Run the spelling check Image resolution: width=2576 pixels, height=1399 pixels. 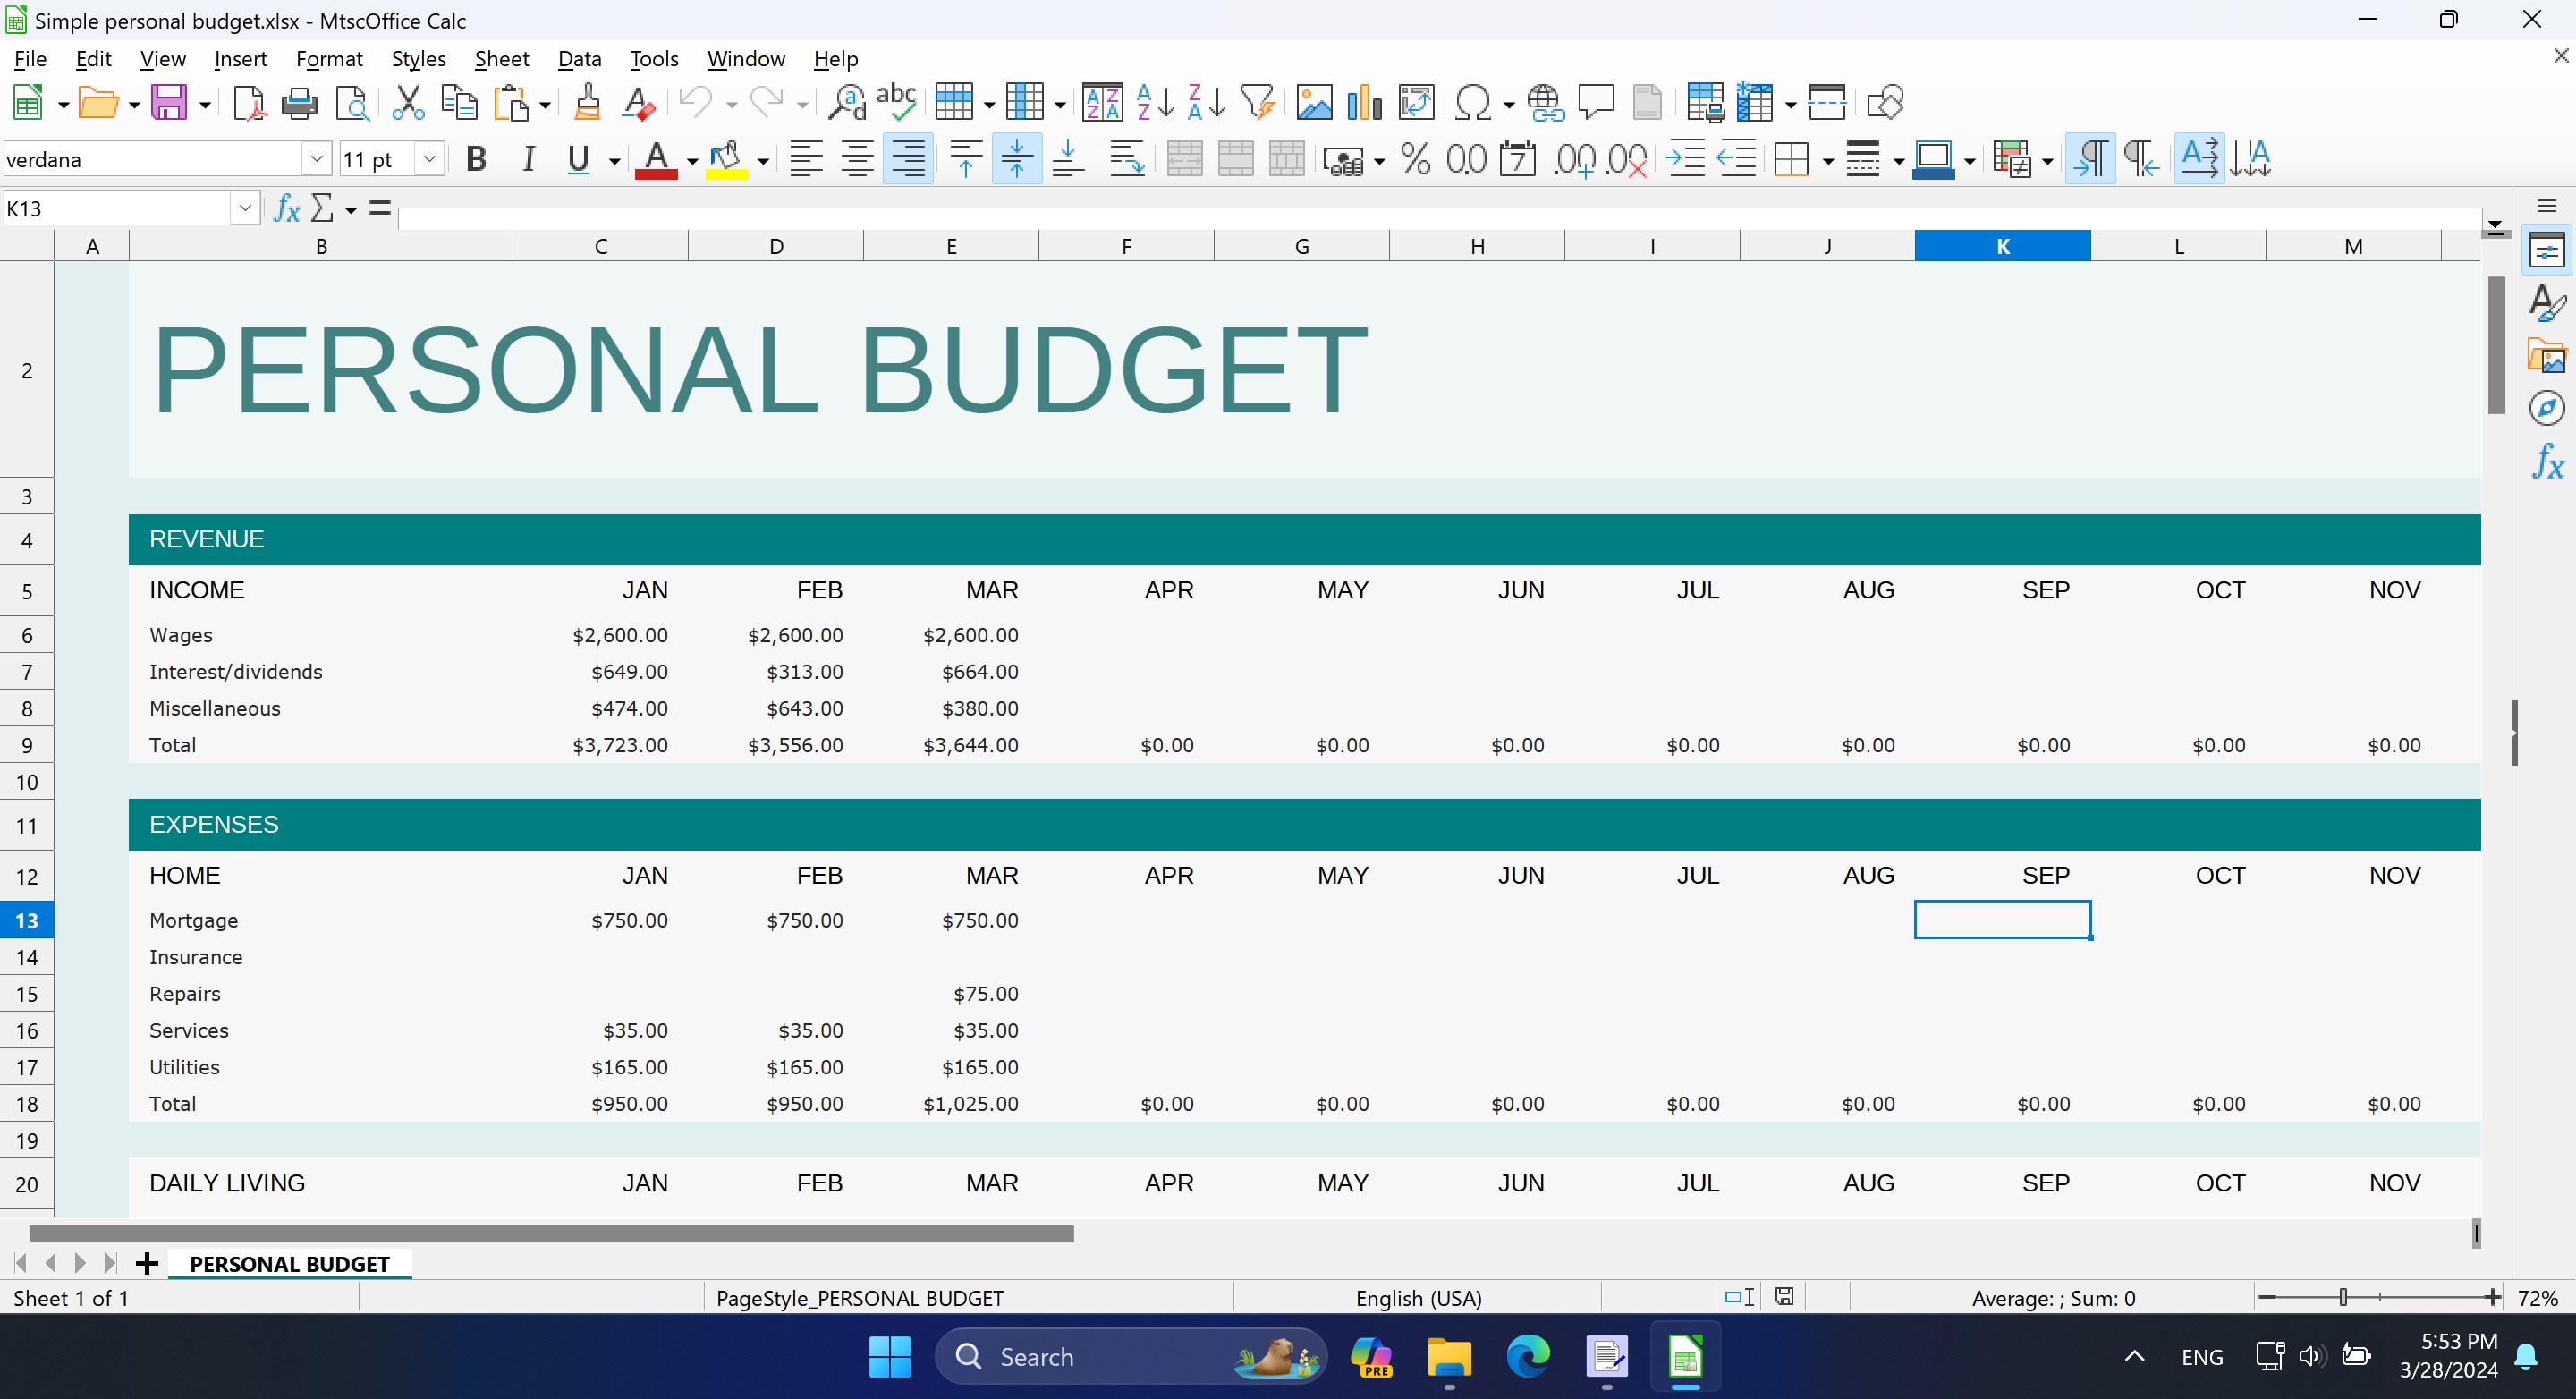(895, 102)
